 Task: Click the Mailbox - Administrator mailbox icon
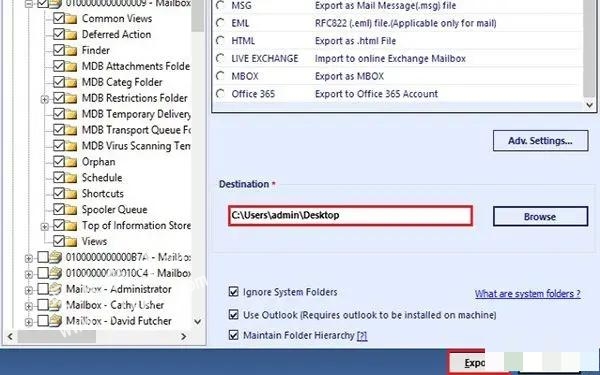pos(55,289)
